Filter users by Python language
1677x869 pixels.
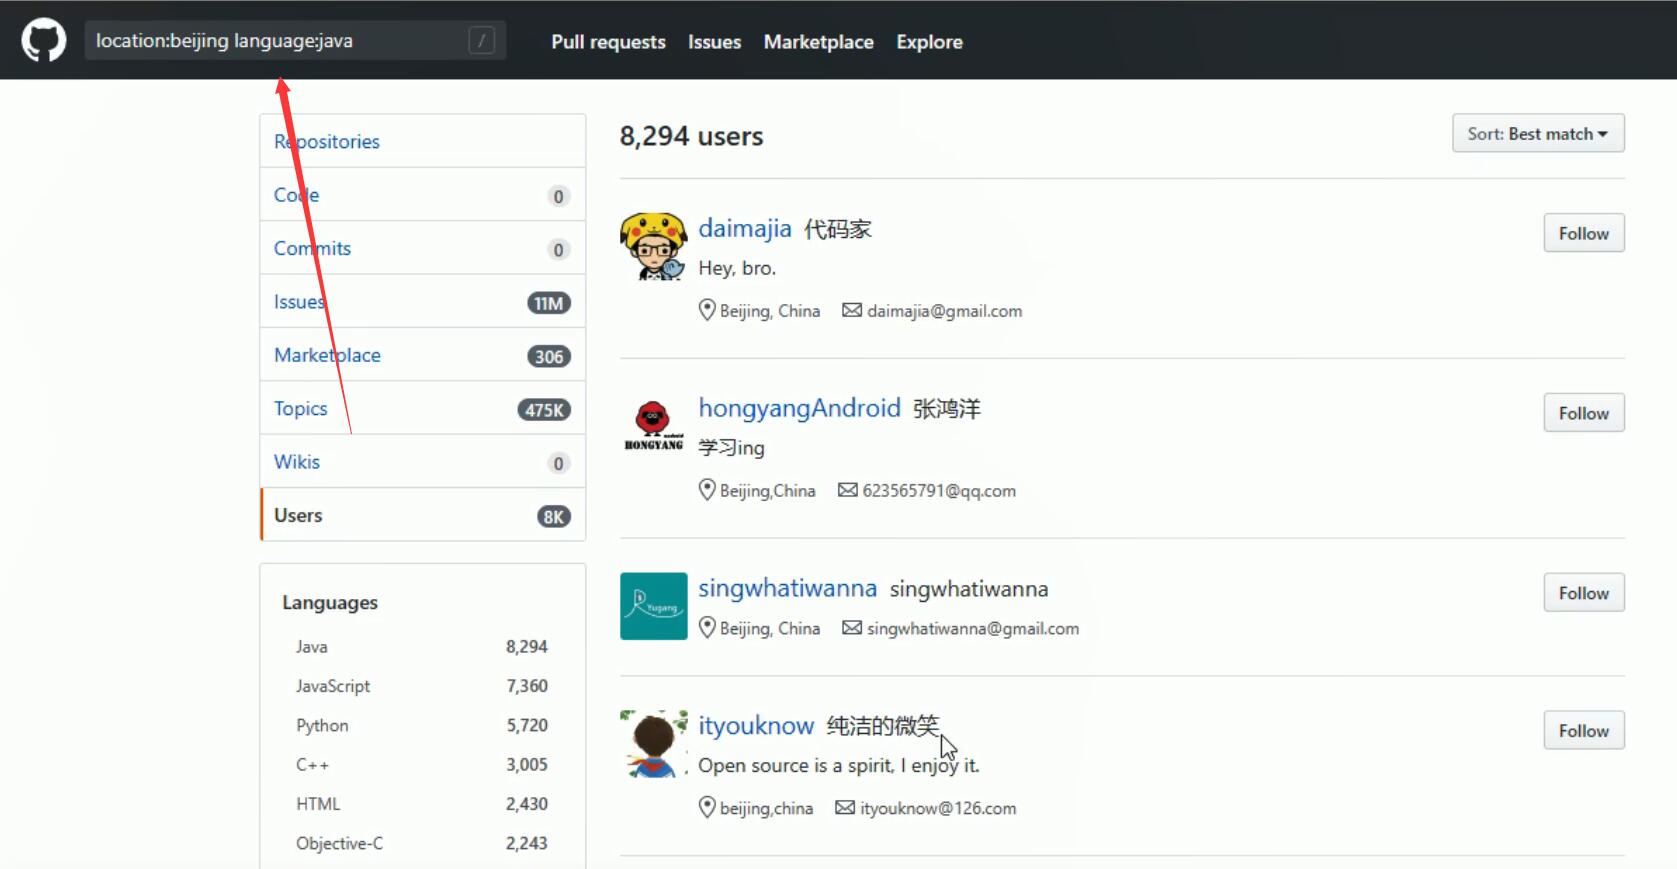tap(322, 726)
